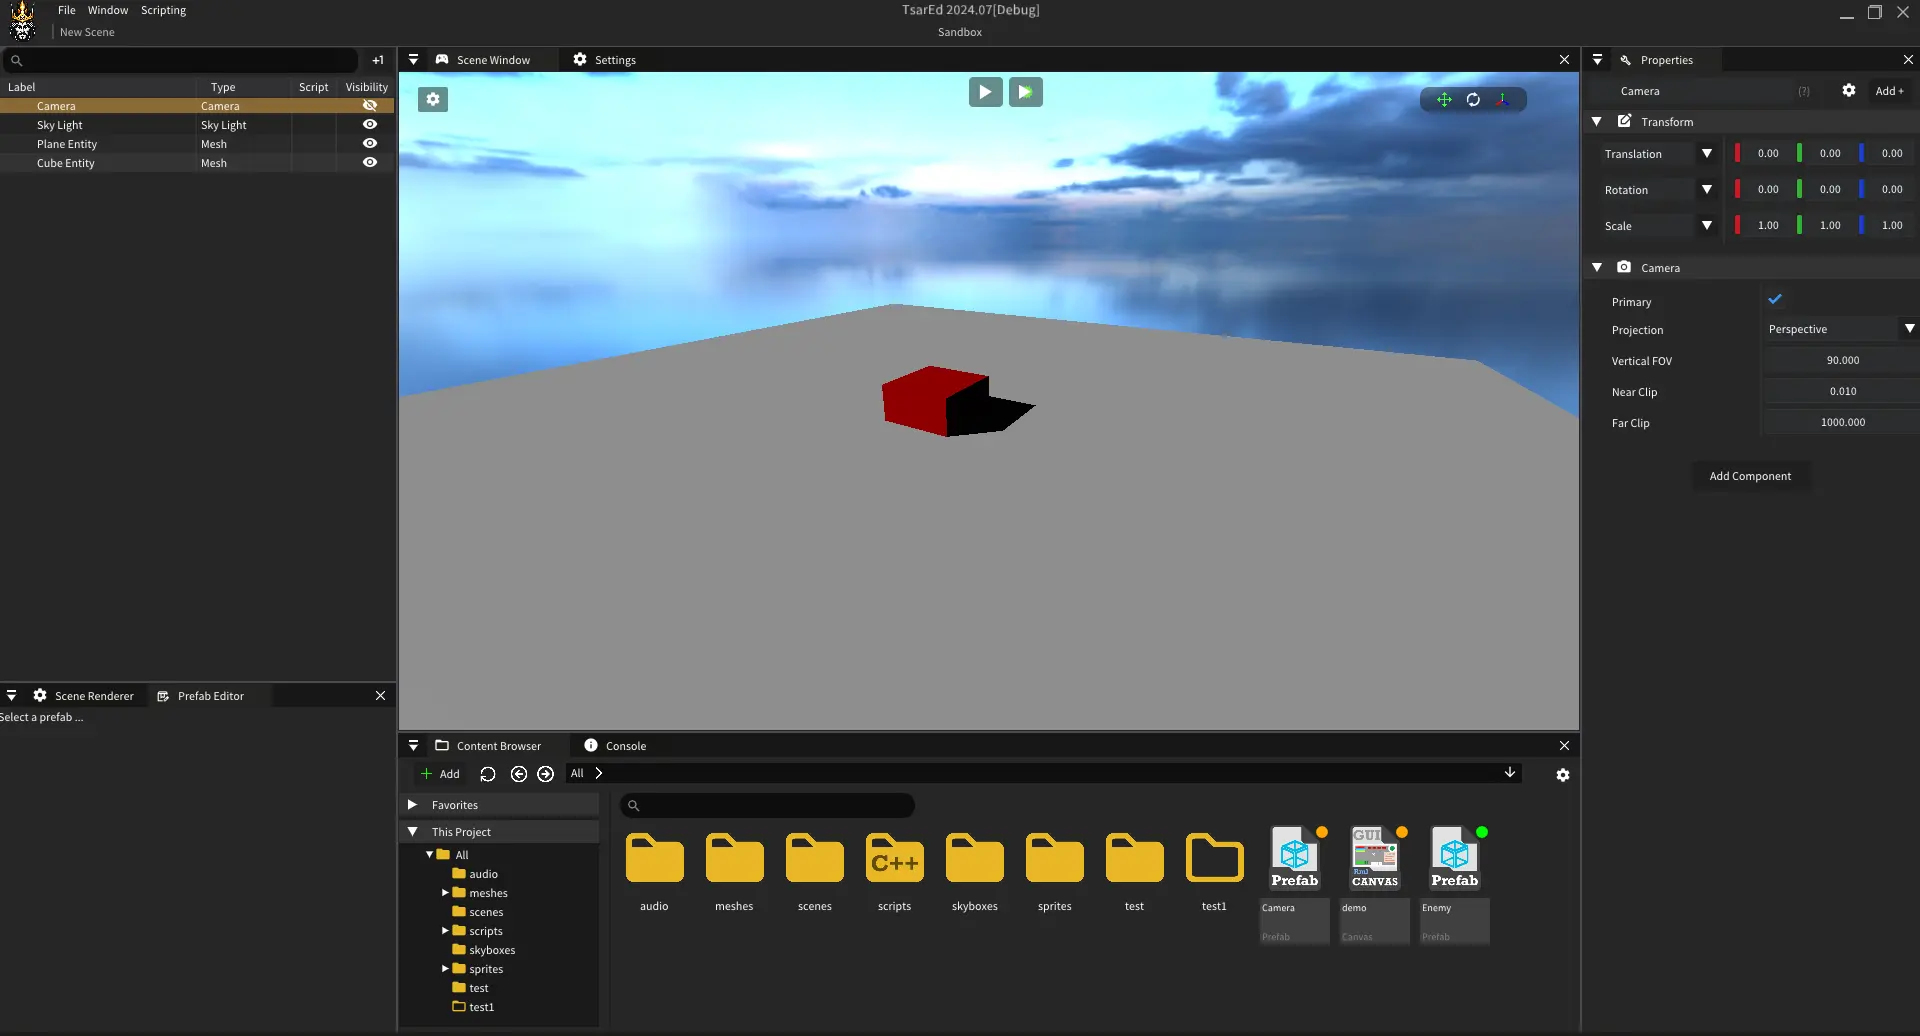The width and height of the screenshot is (1920, 1036).
Task: Open the Scripting menu
Action: 163,10
